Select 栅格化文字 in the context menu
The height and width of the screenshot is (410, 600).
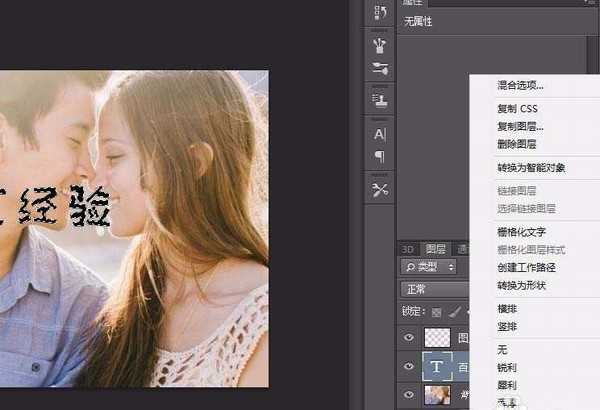coord(524,232)
